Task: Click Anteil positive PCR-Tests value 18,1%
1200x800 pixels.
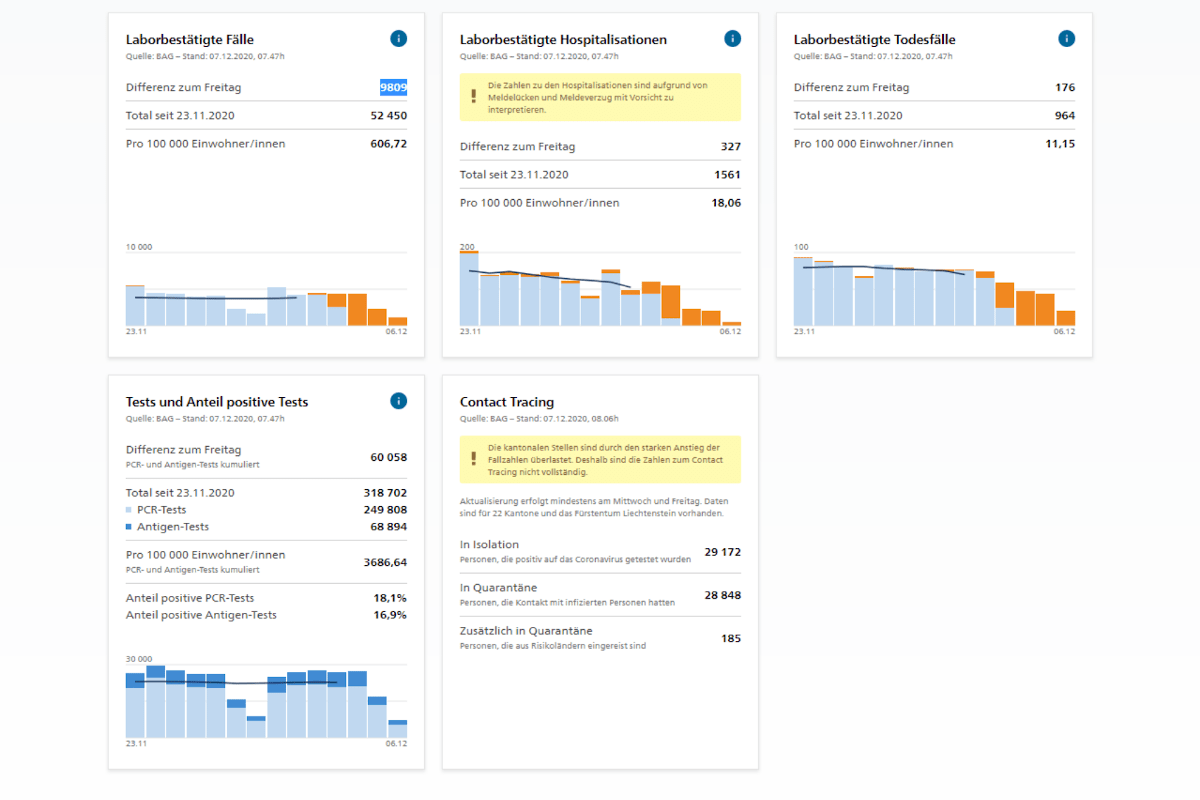Action: [x=390, y=597]
